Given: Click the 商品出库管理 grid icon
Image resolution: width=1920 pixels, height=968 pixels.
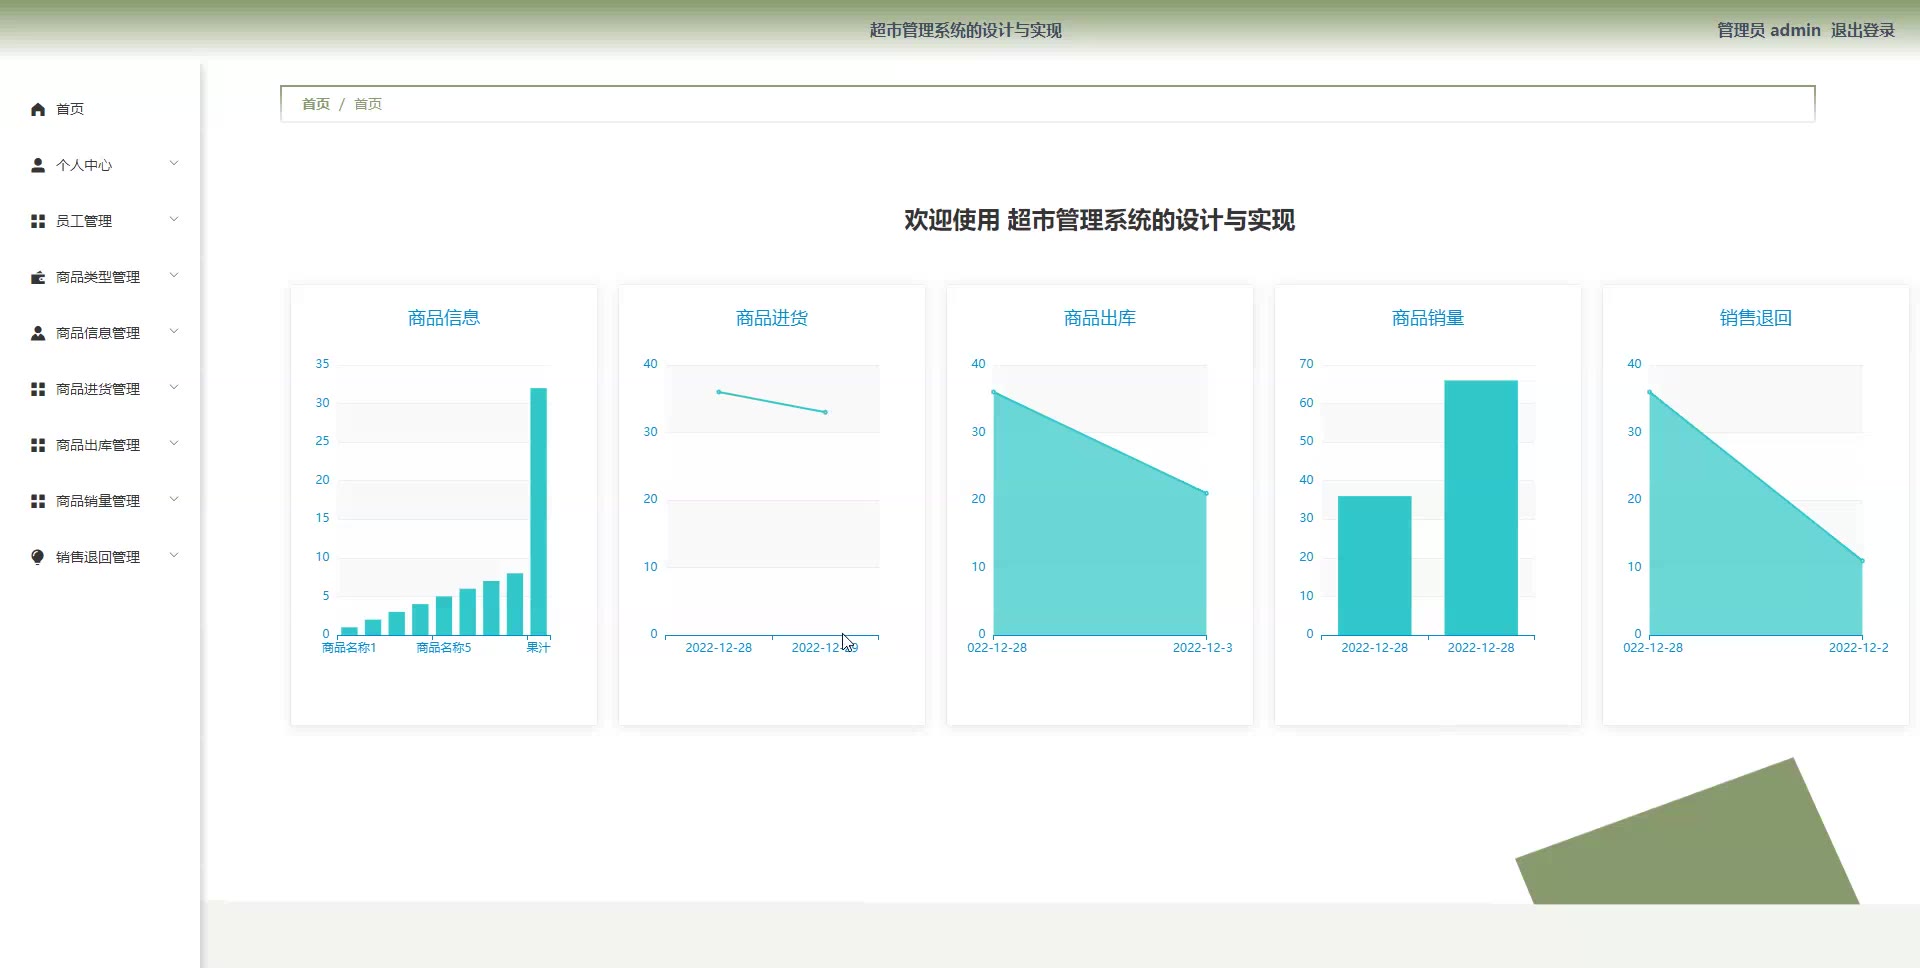Looking at the screenshot, I should (38, 445).
